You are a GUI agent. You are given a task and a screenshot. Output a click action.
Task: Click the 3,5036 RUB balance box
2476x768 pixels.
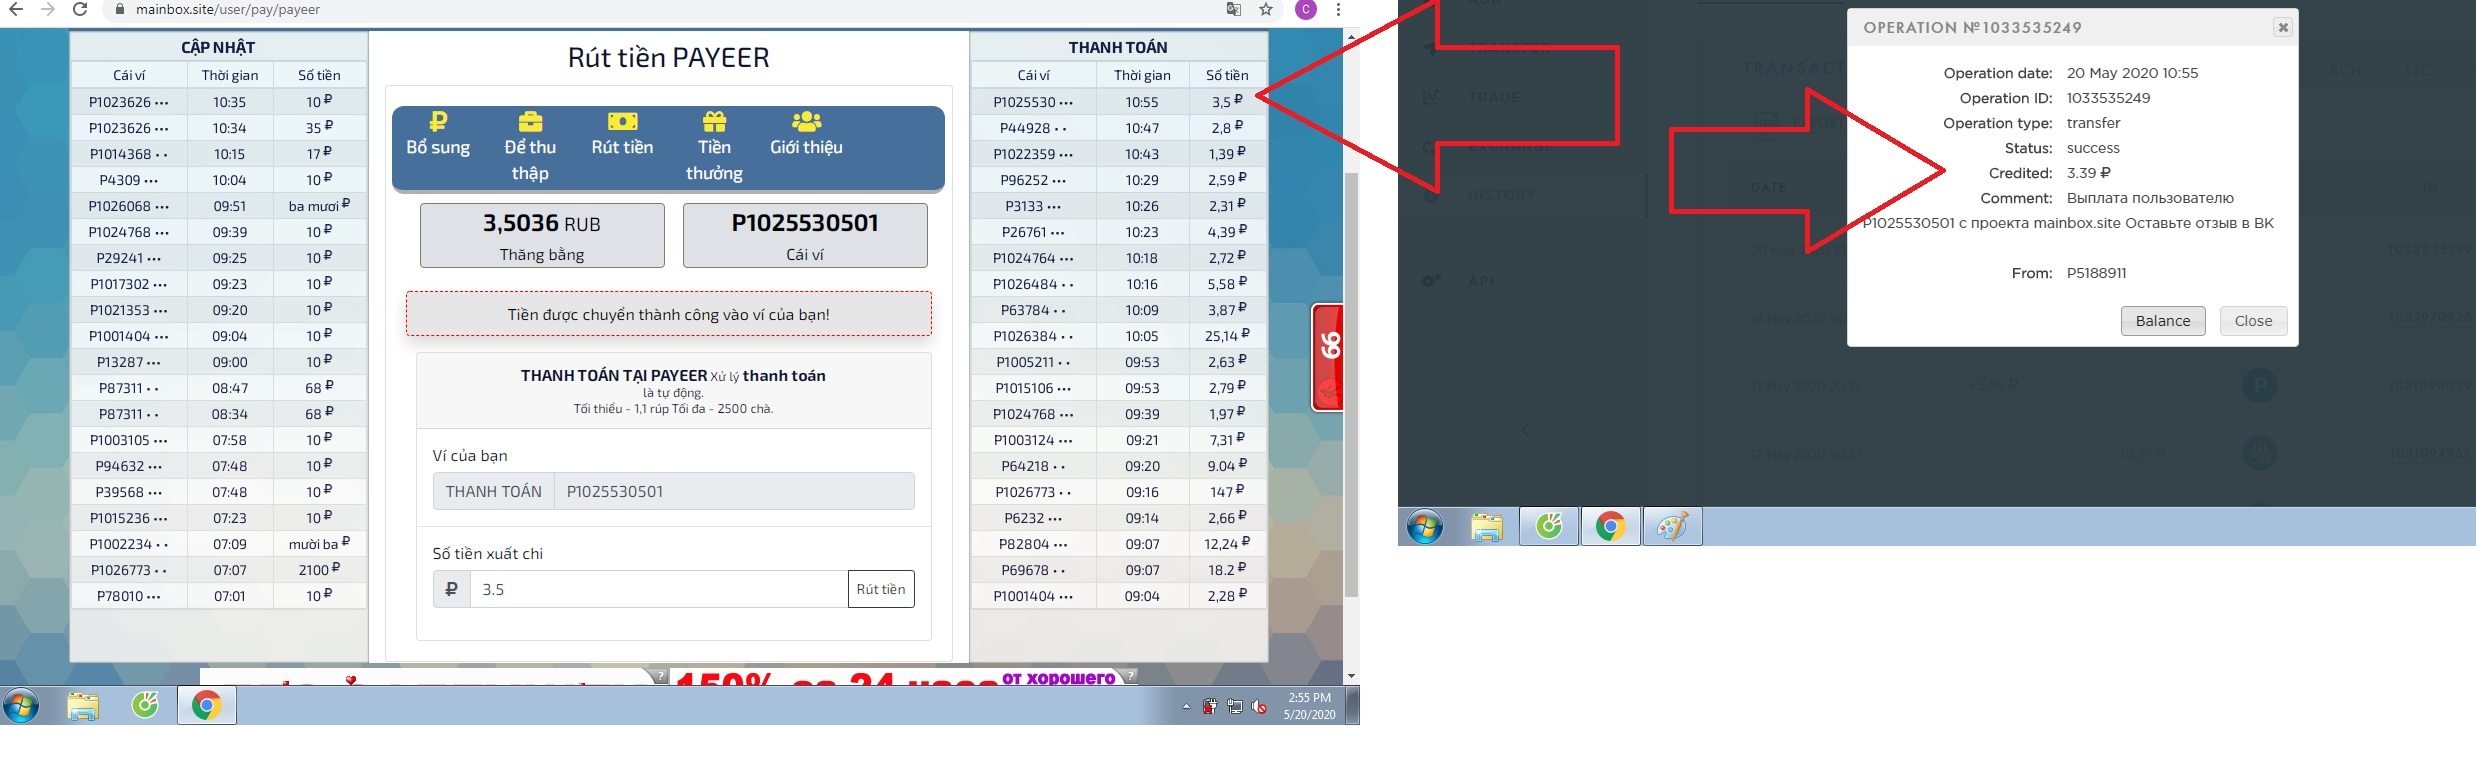coord(542,236)
